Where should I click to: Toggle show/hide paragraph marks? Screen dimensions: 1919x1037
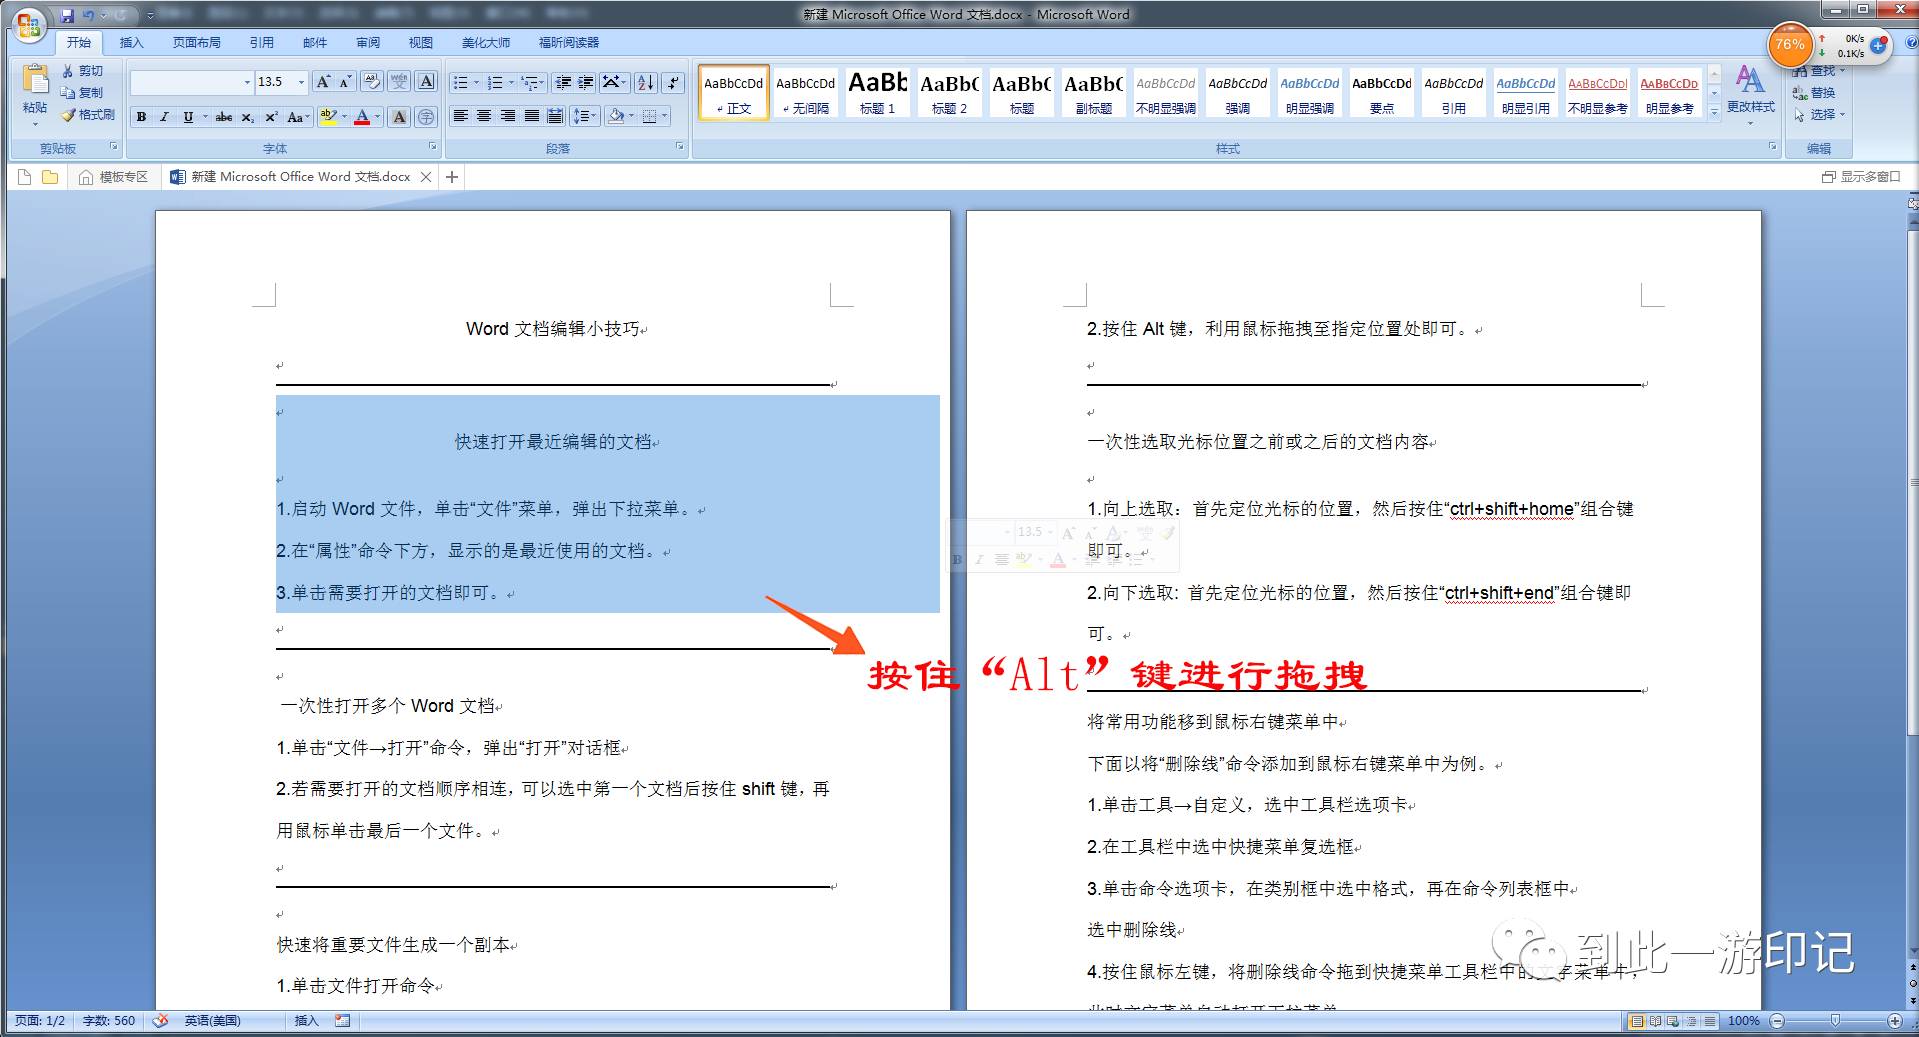pos(673,82)
